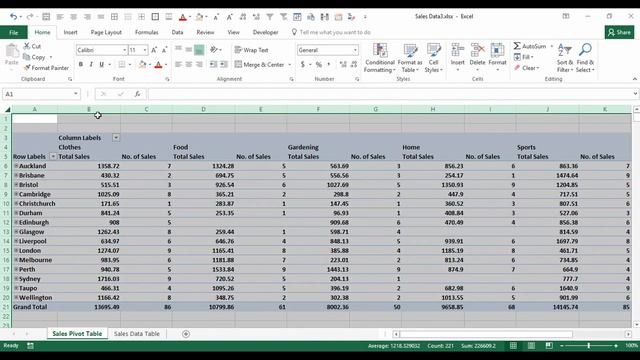Switch to the Insert ribbon tab
Screen dimensions: 640x360
70,32
